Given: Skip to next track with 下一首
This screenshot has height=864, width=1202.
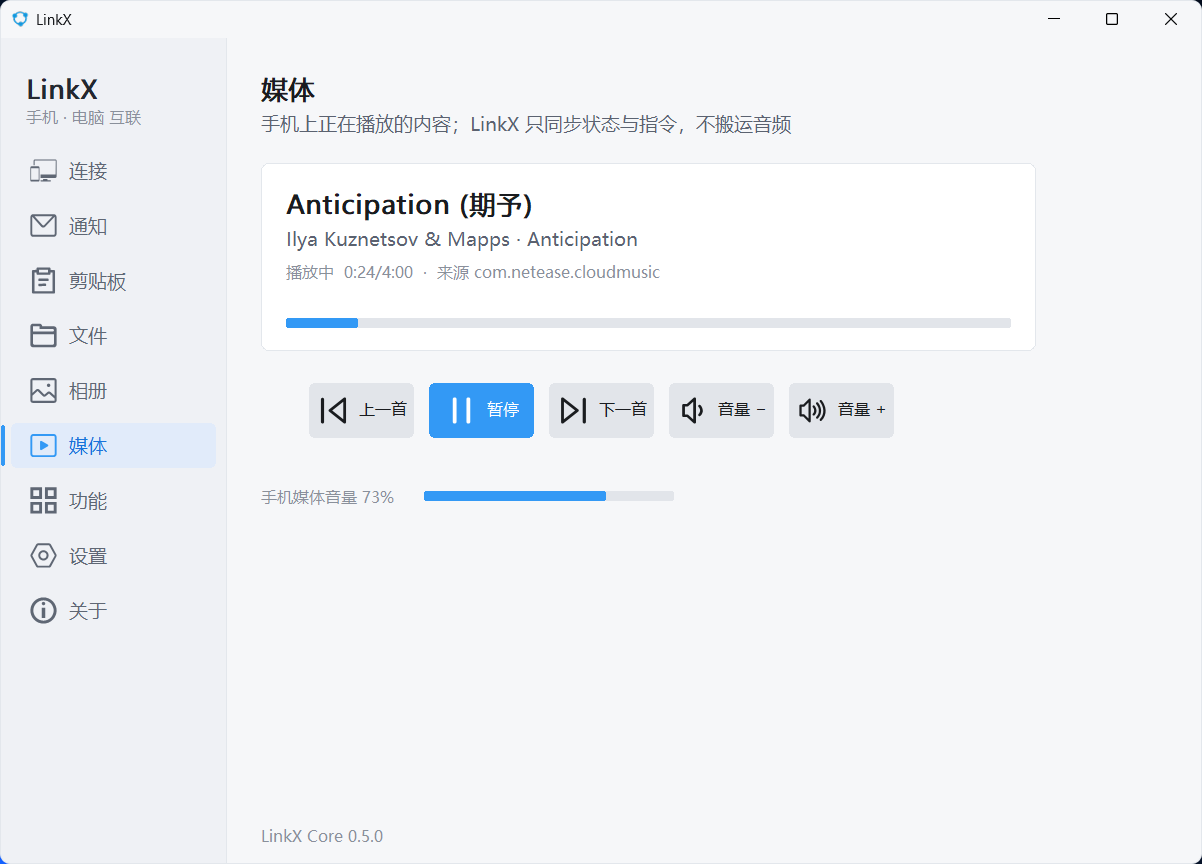Looking at the screenshot, I should tap(601, 410).
